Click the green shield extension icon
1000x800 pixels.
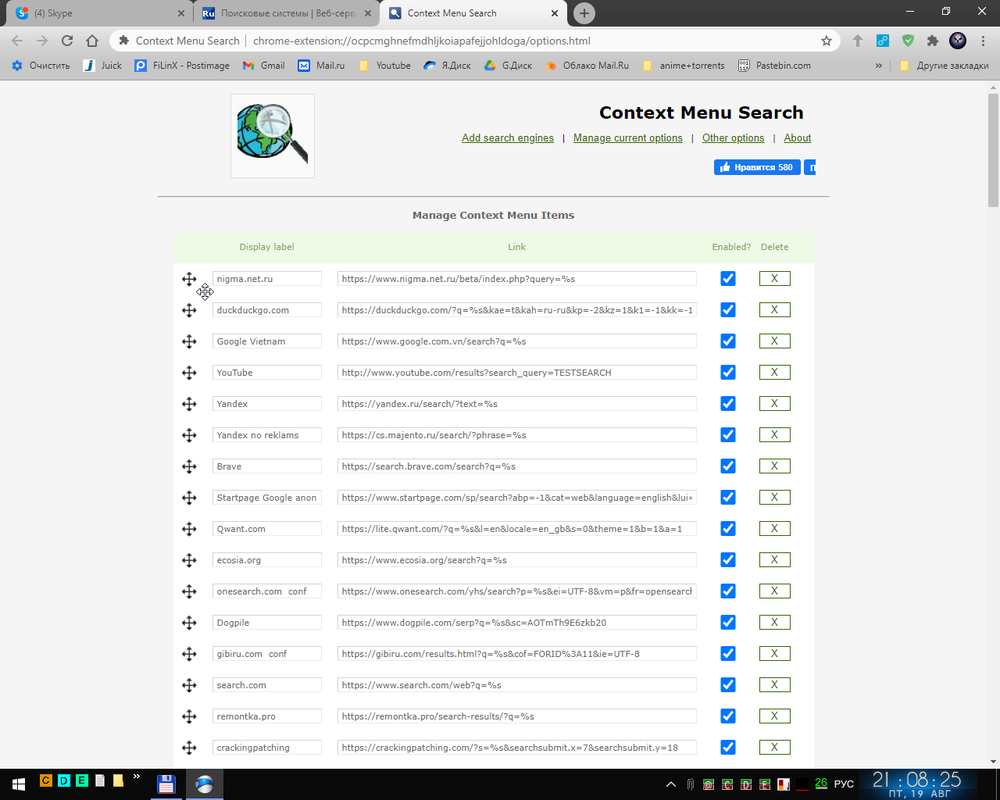pyautogui.click(x=908, y=41)
